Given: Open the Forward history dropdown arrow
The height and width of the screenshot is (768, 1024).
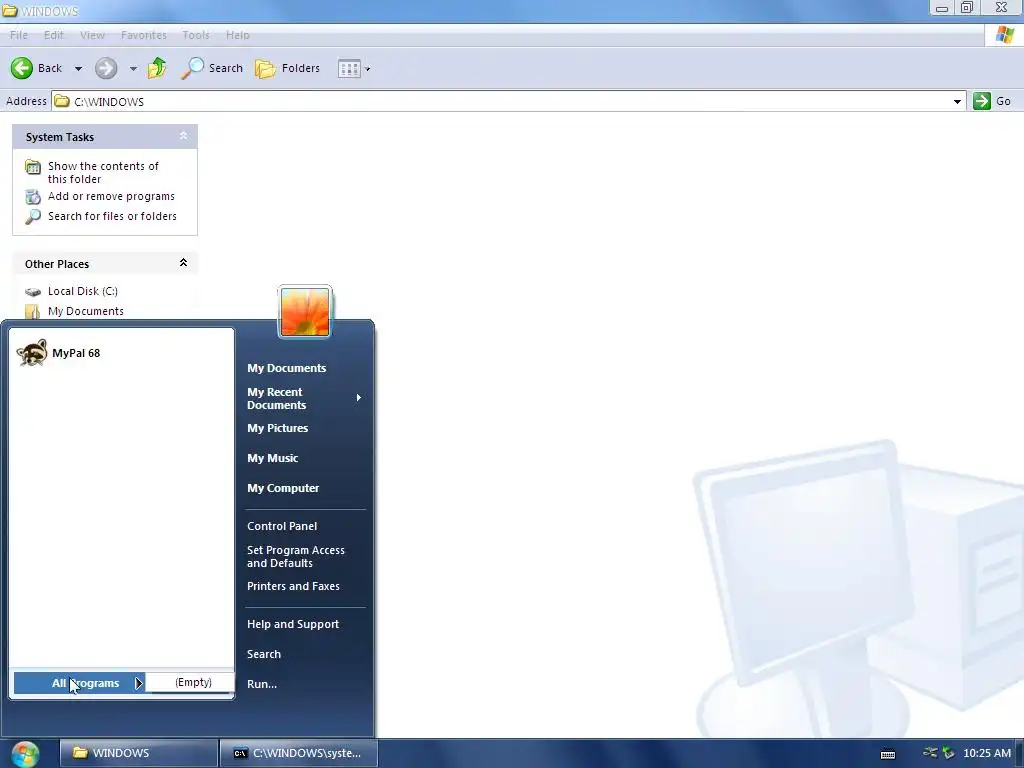Looking at the screenshot, I should (133, 69).
